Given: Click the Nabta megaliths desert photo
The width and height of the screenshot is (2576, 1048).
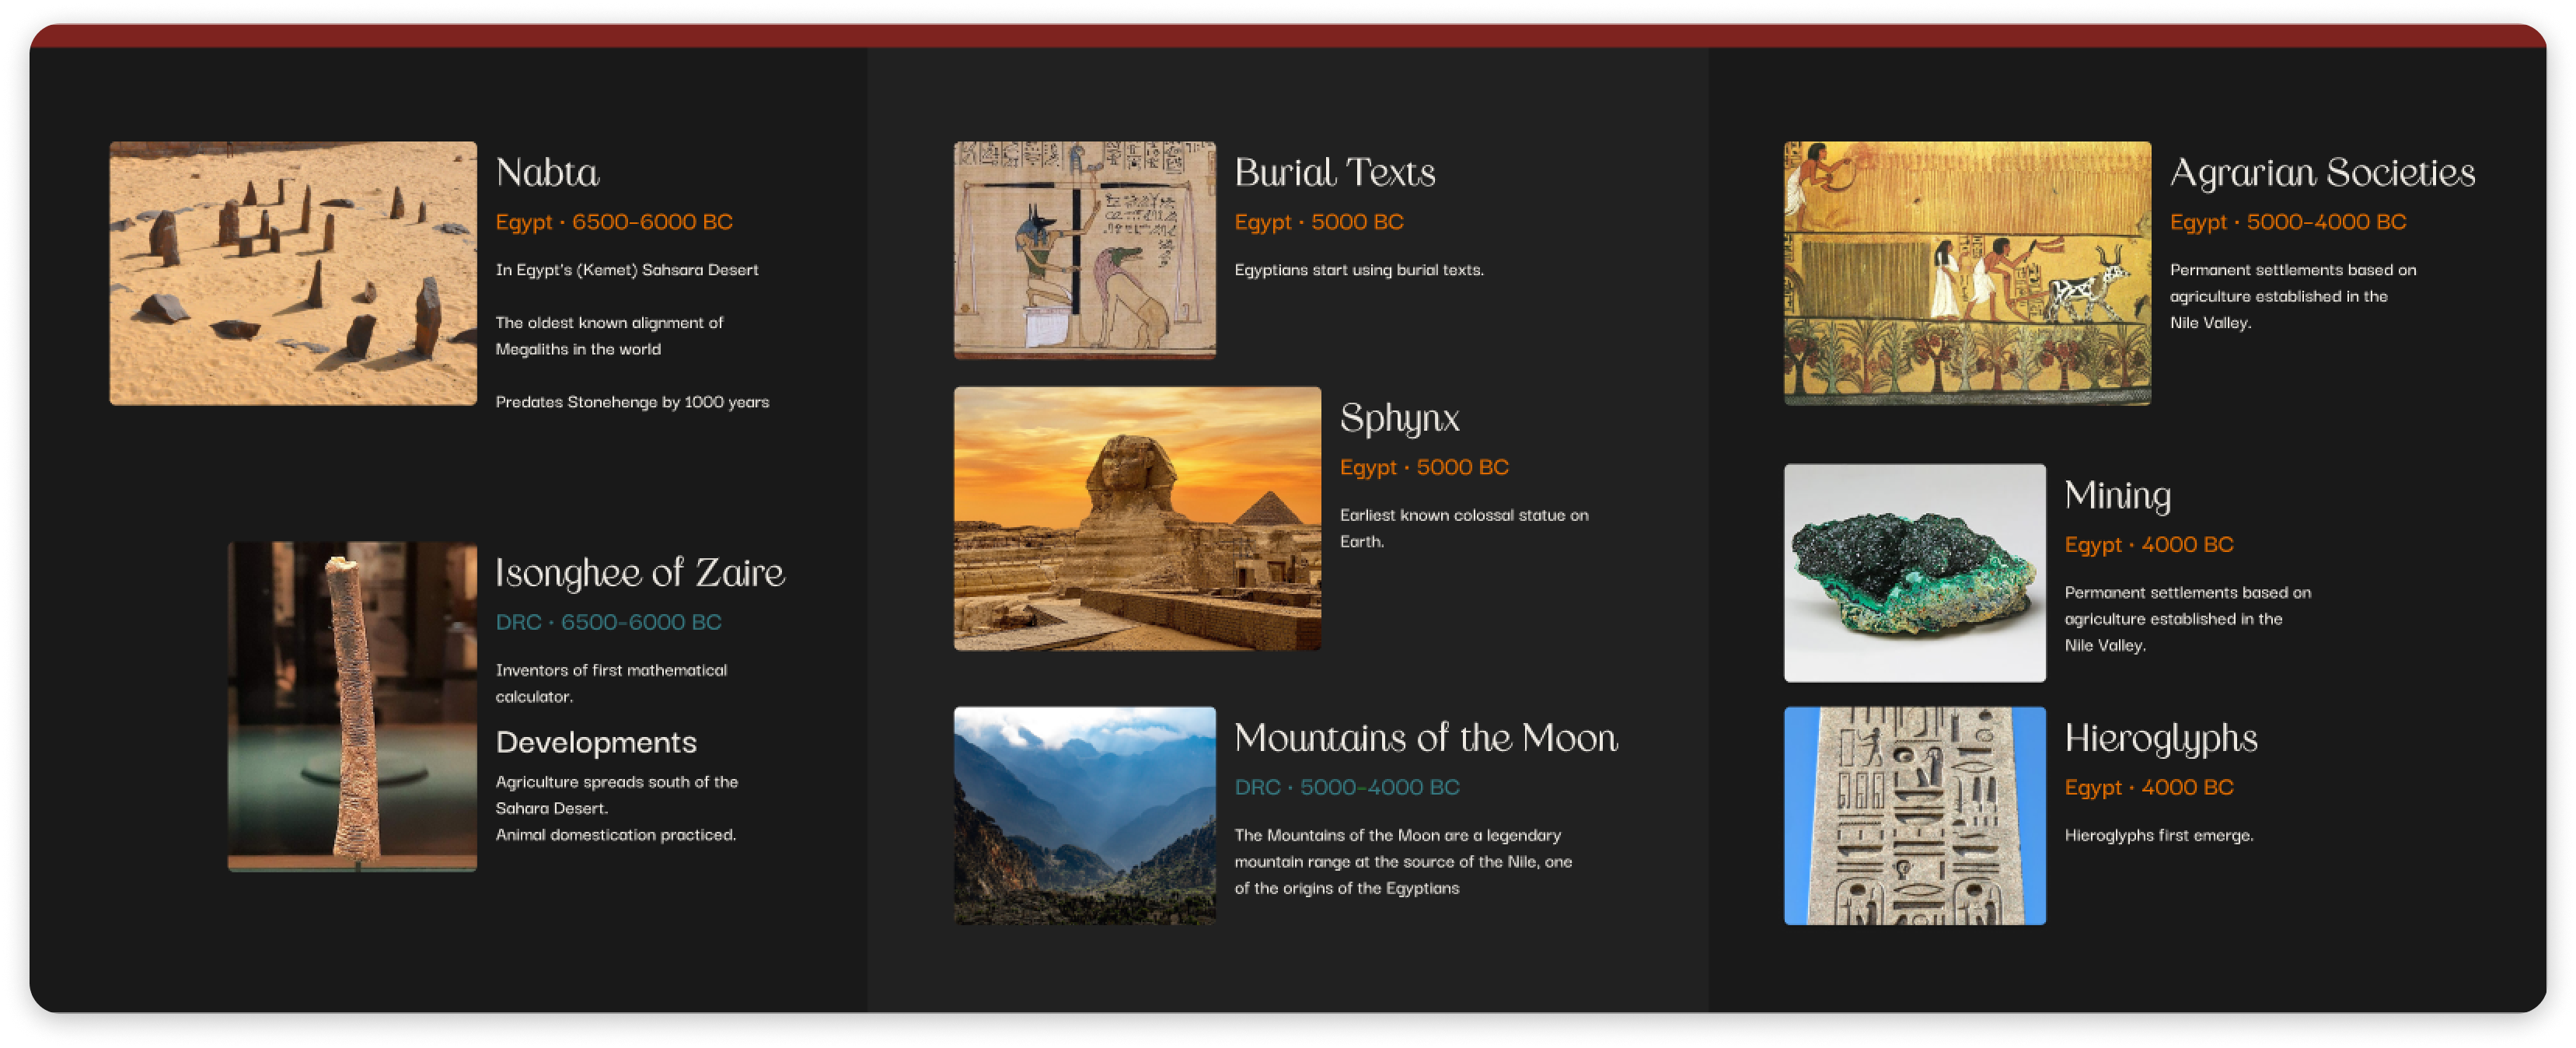Looking at the screenshot, I should (293, 273).
